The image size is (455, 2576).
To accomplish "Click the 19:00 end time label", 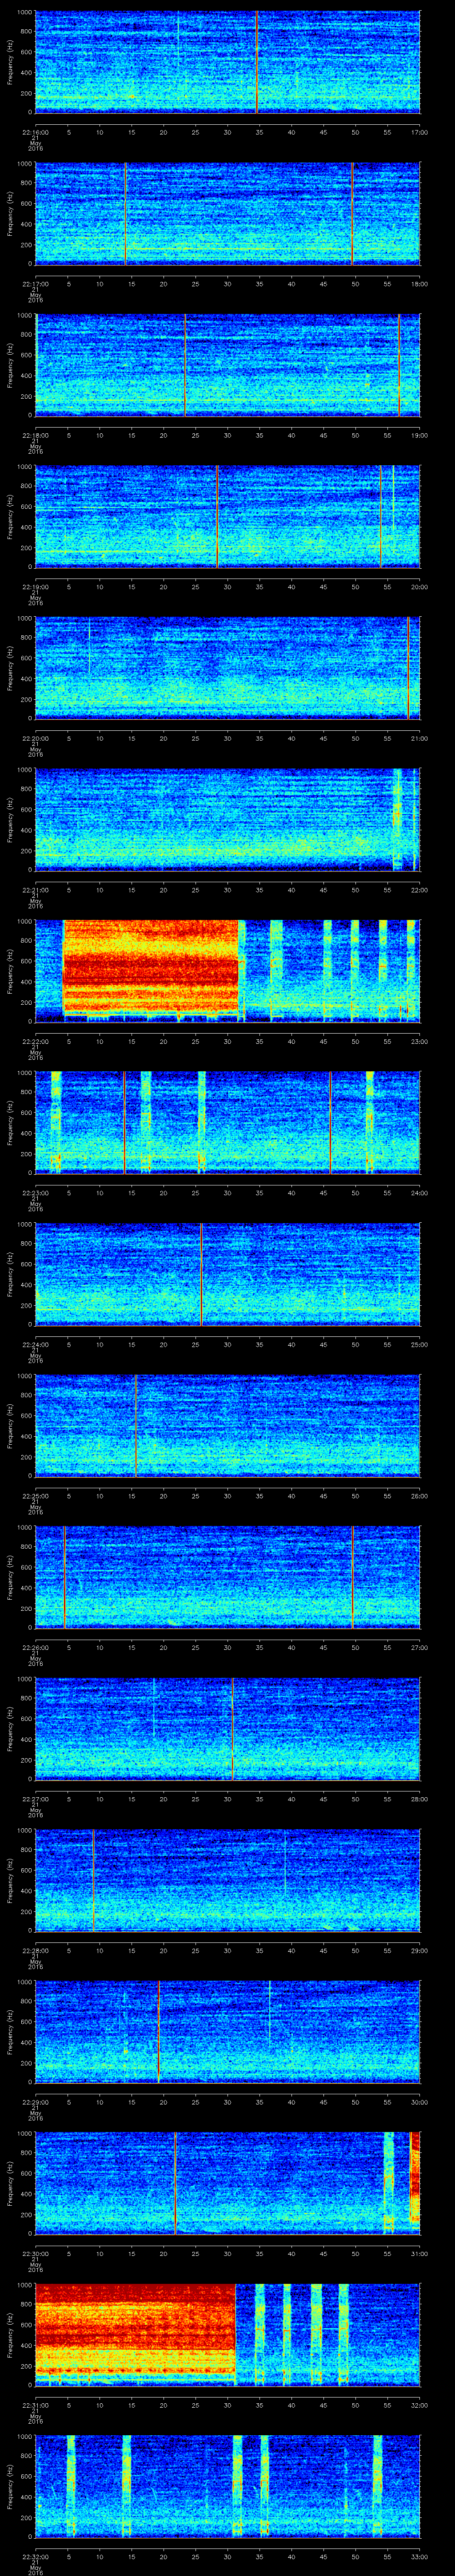I will click(419, 435).
